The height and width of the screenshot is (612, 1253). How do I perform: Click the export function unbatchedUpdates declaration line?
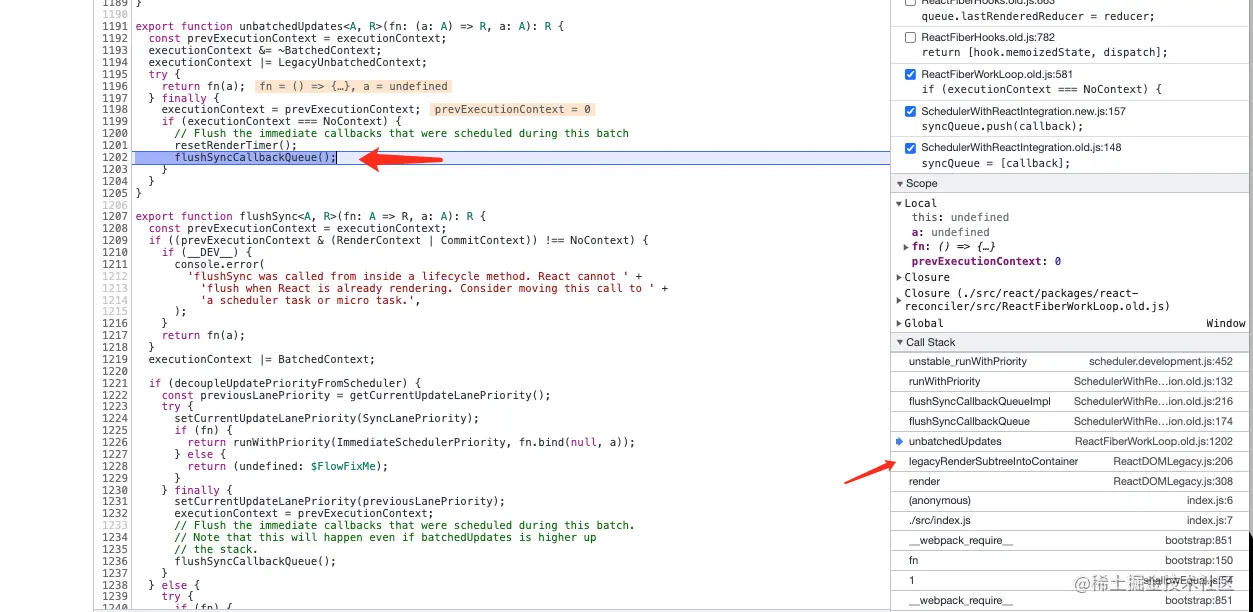click(x=349, y=25)
